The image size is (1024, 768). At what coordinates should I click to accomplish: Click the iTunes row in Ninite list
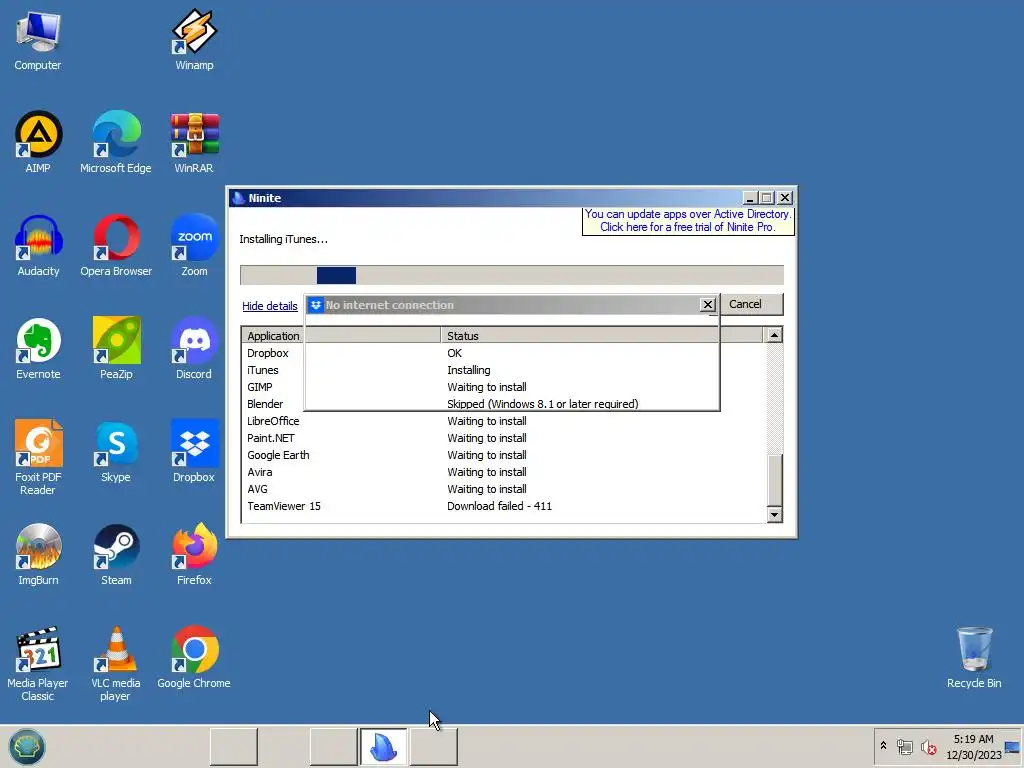[503, 370]
